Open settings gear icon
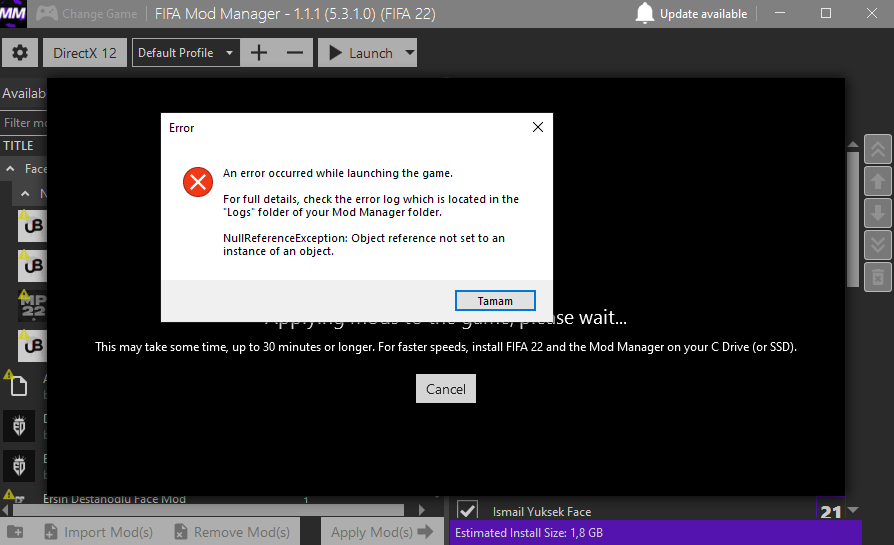Screen dimensions: 894x545 click(20, 53)
